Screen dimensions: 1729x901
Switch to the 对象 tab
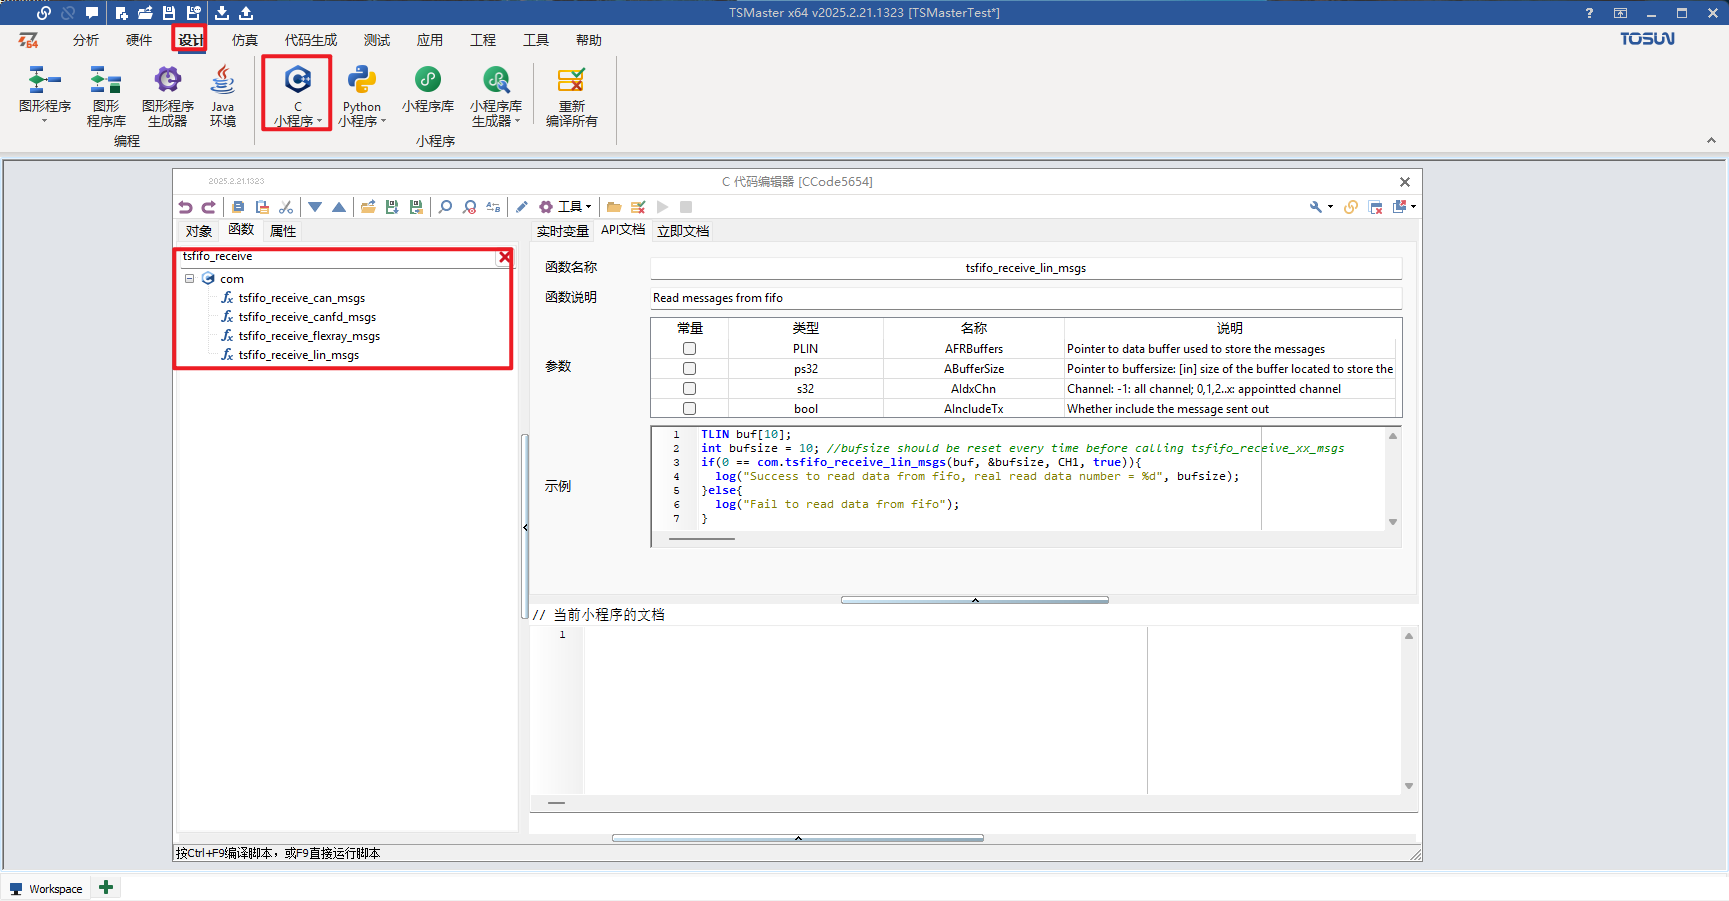click(199, 231)
